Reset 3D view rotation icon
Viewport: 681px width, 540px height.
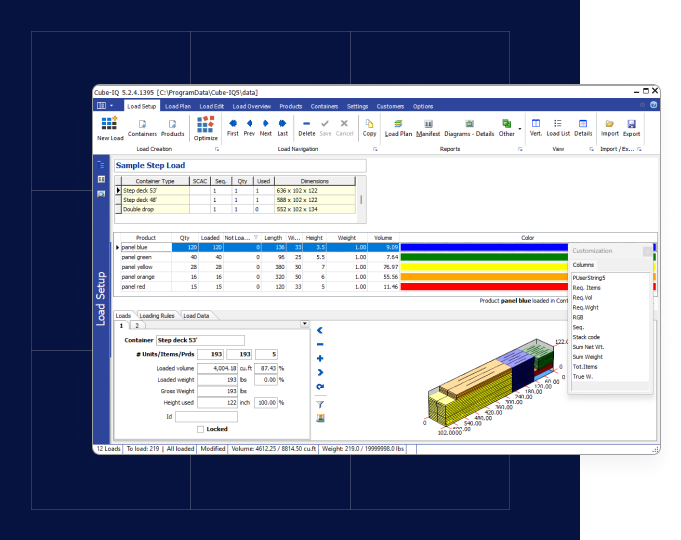point(320,387)
